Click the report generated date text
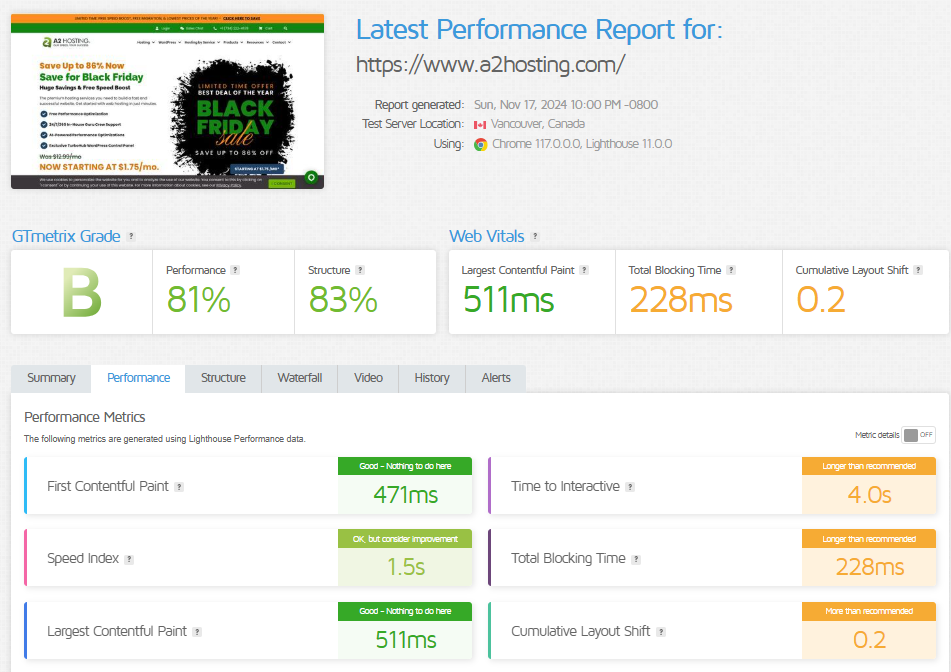This screenshot has width=951, height=672. 566,105
